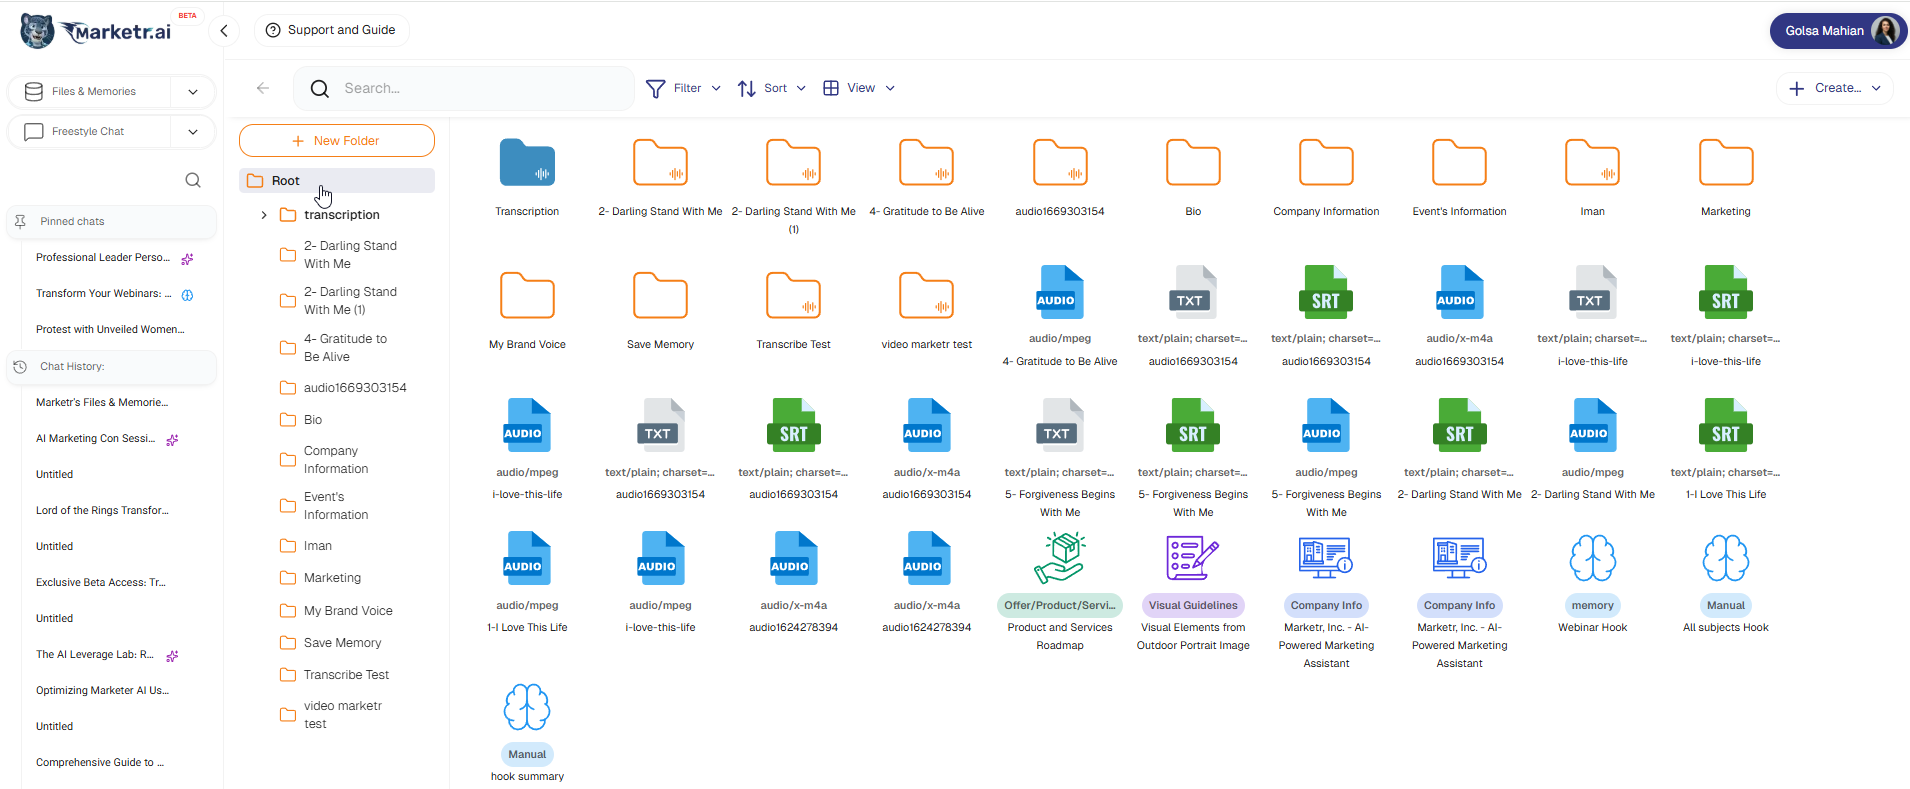Select audio1669303154 in the folder tree
Viewport: 1910px width, 789px height.
355,387
